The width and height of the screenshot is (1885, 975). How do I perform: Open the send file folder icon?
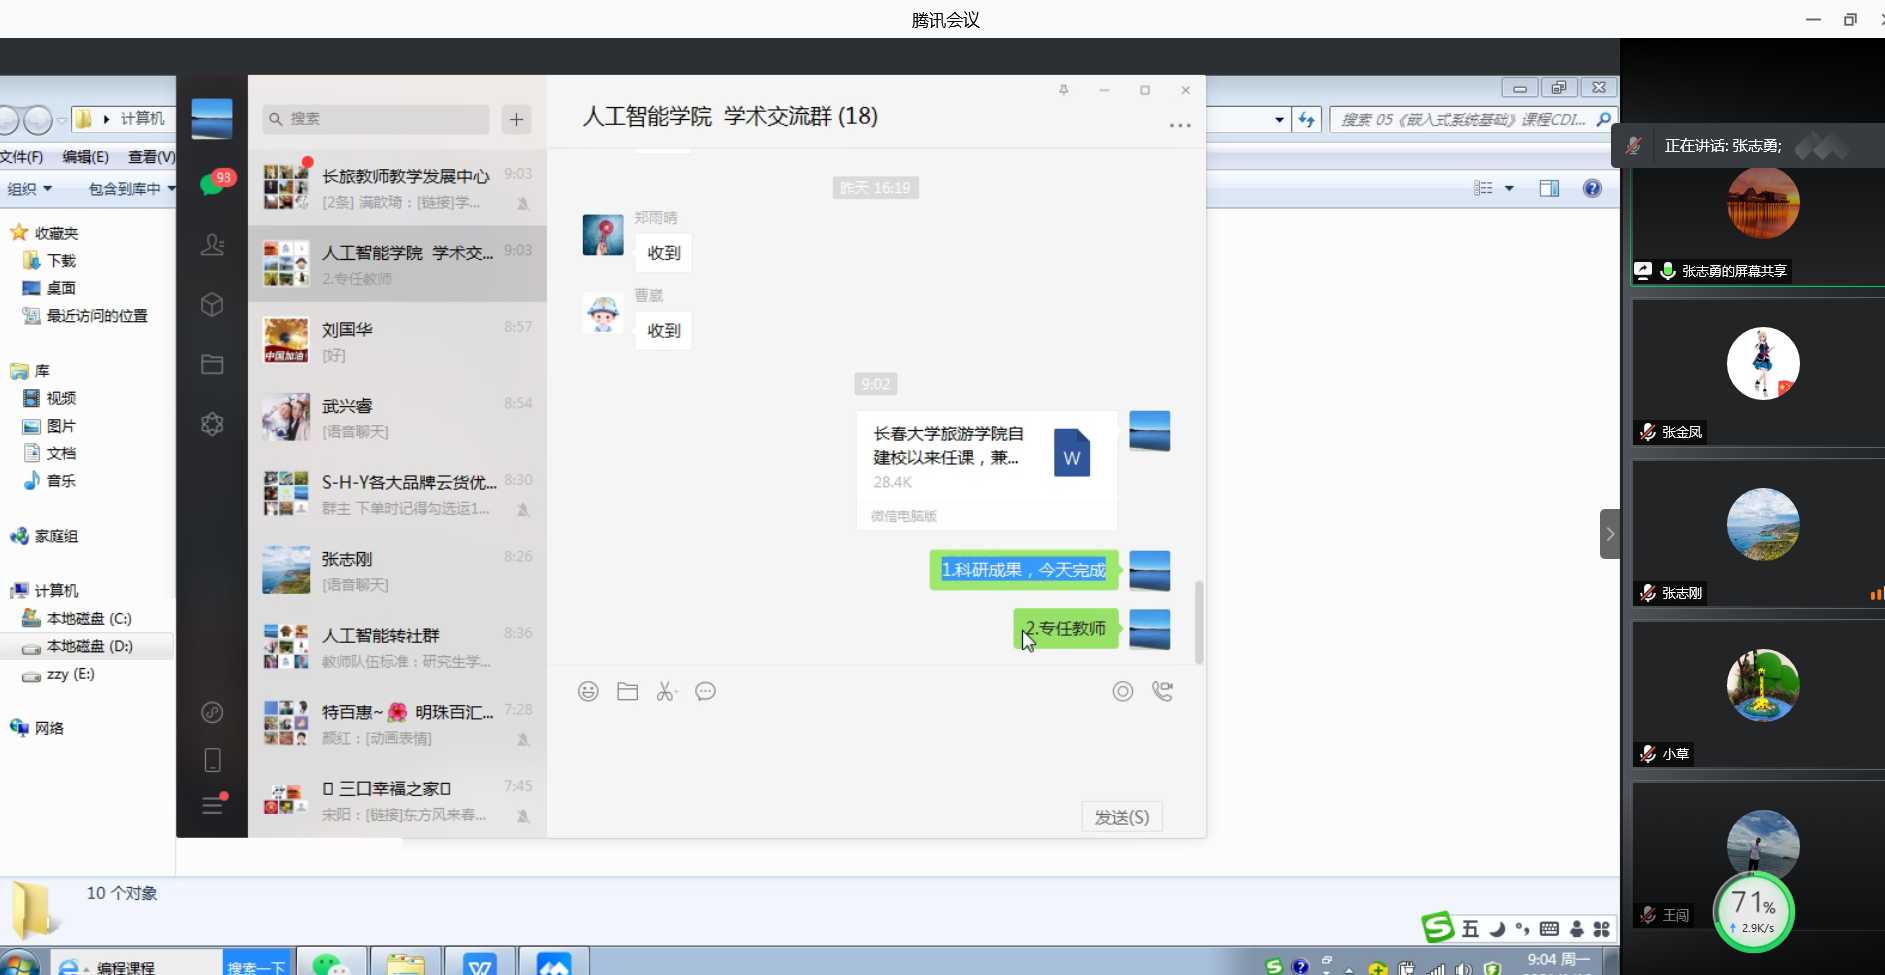pos(628,691)
